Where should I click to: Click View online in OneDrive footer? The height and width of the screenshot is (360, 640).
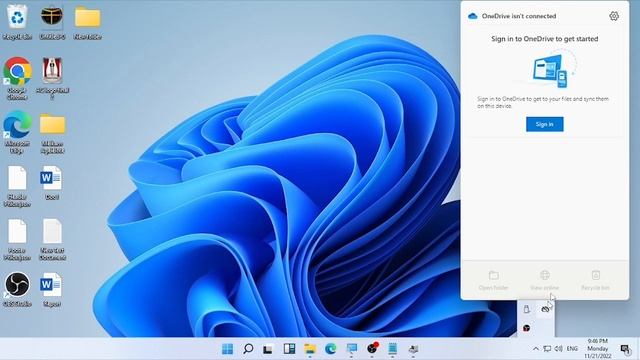click(x=544, y=280)
